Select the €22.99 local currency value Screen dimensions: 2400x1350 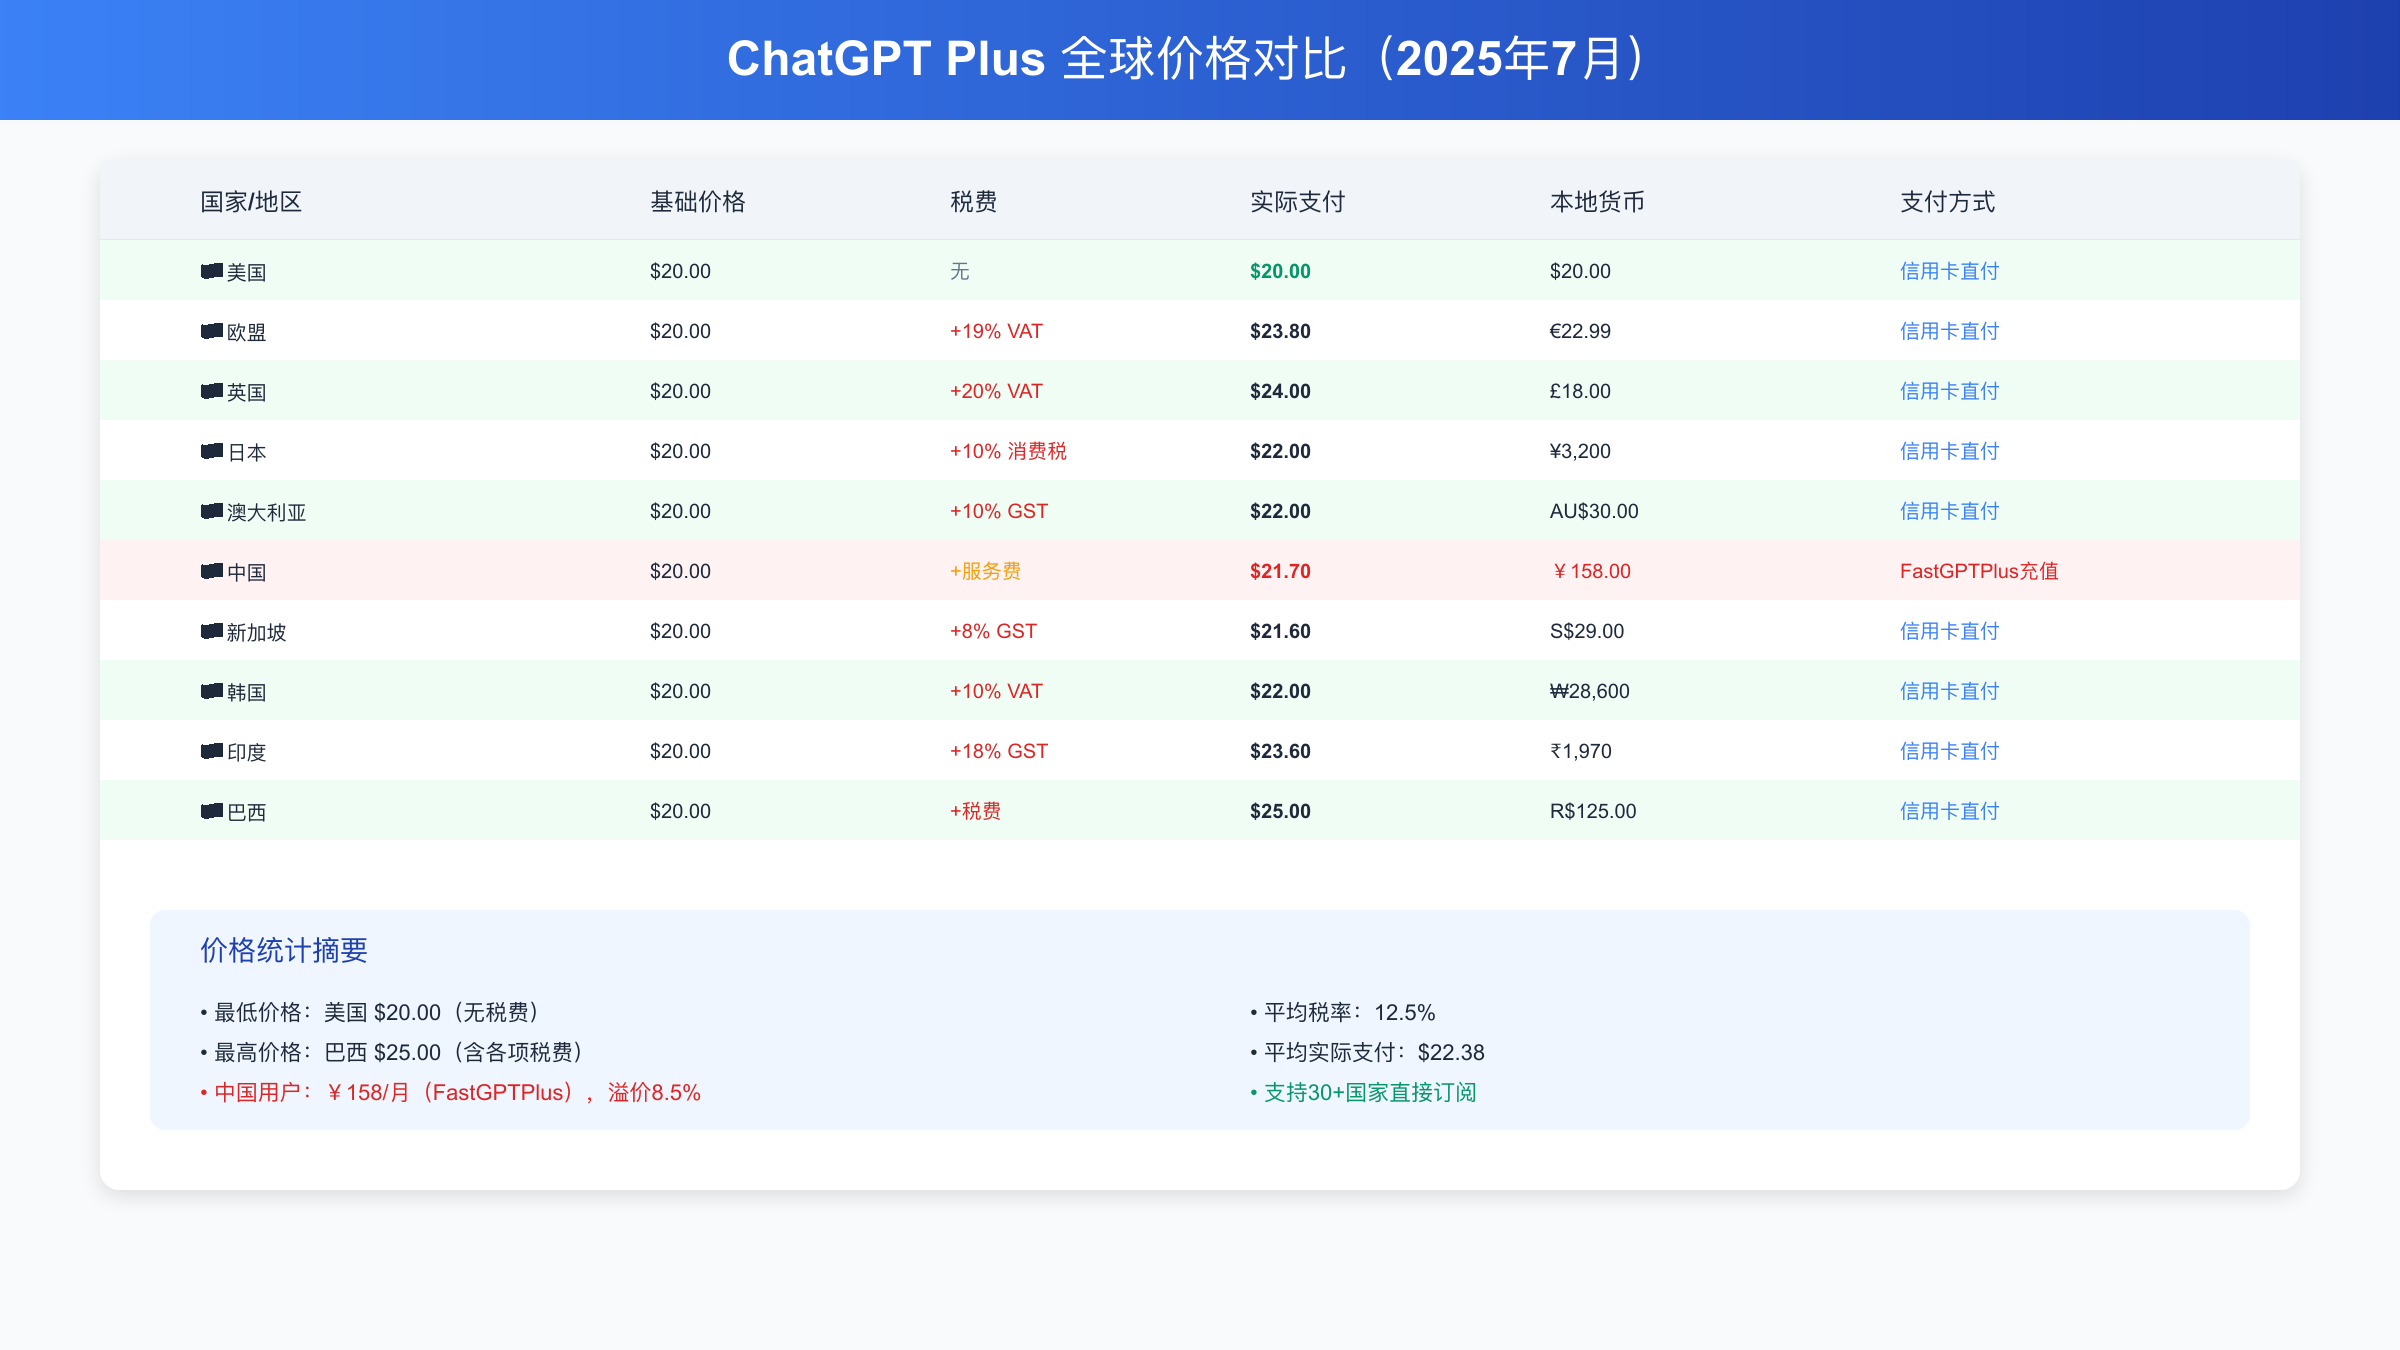click(x=1580, y=331)
